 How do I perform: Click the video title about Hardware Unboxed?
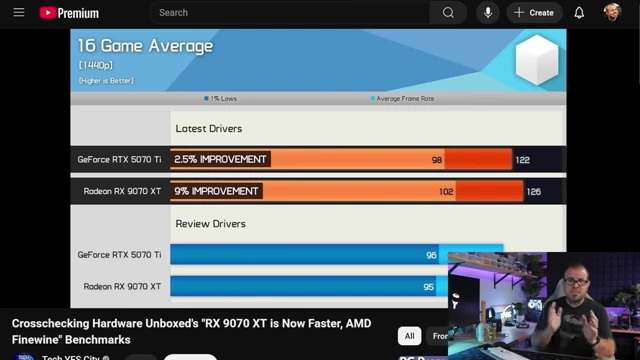[x=191, y=331]
